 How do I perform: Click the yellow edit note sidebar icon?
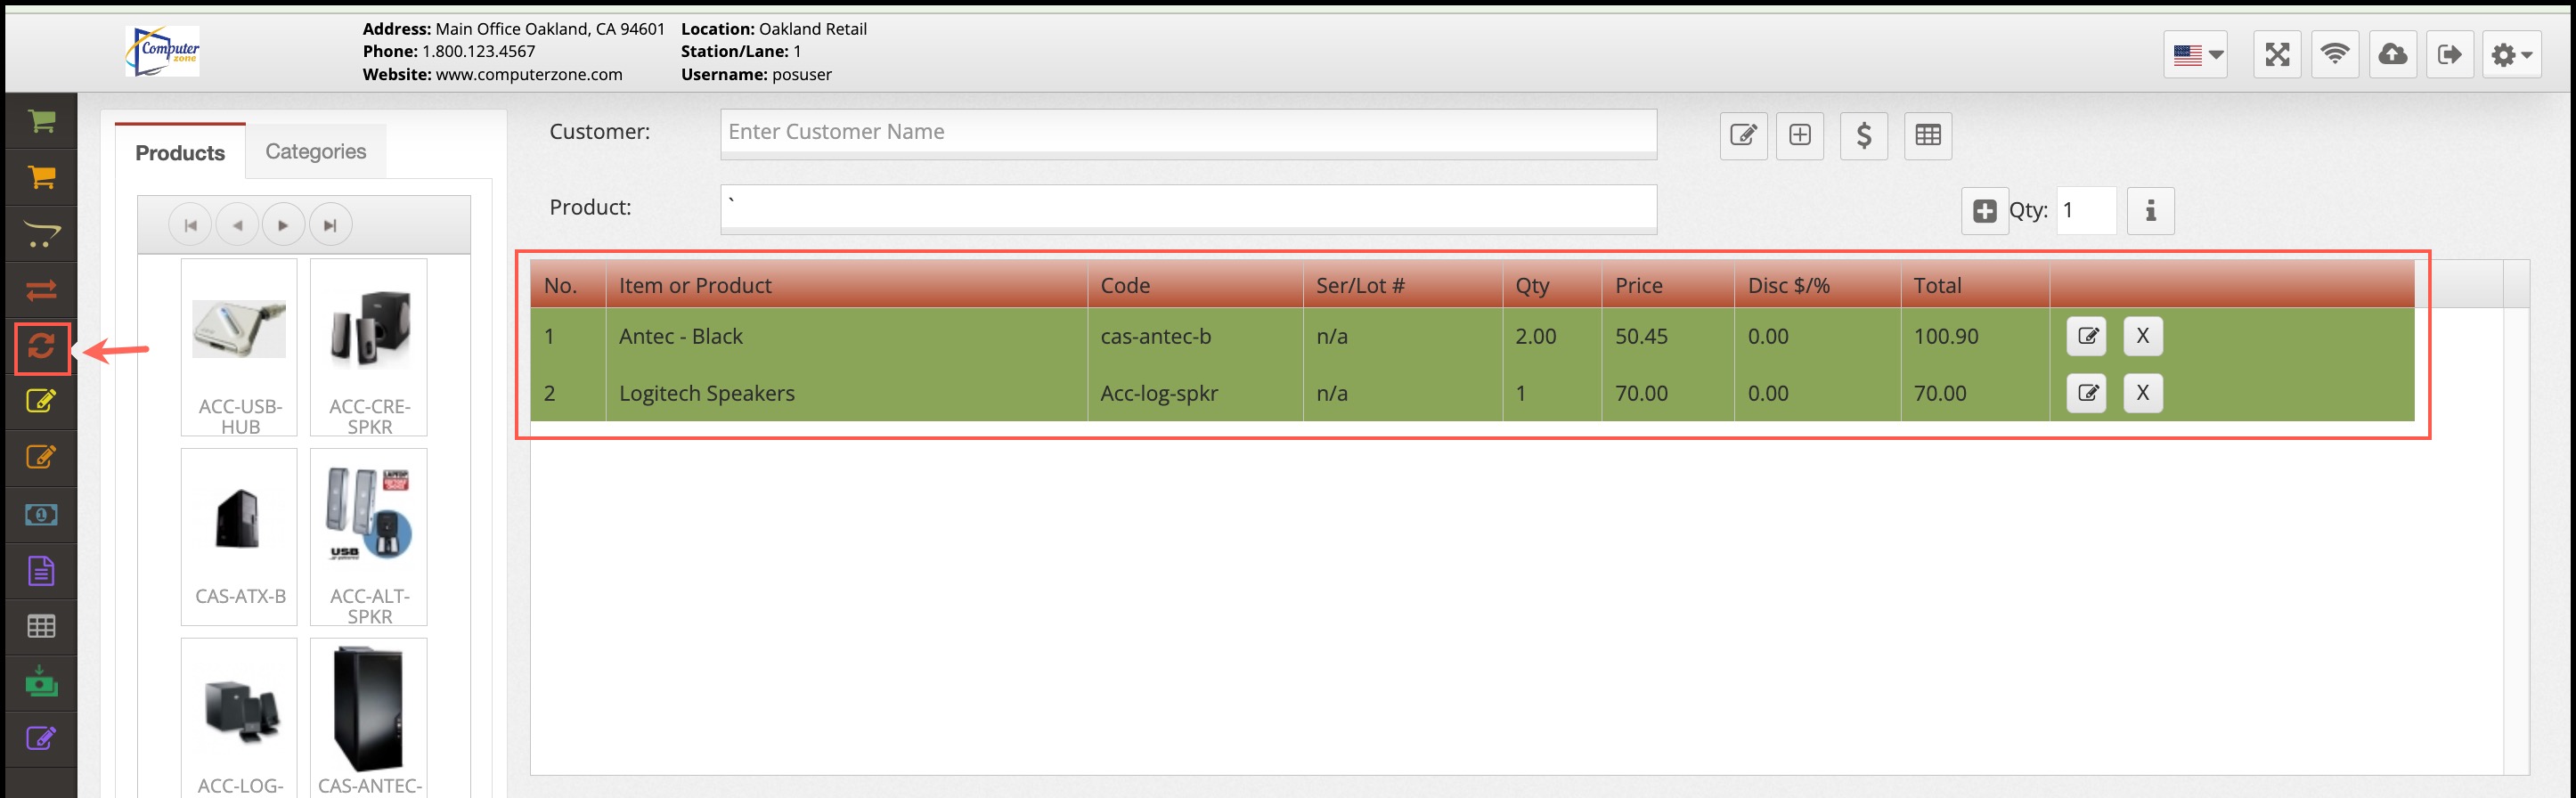41,402
